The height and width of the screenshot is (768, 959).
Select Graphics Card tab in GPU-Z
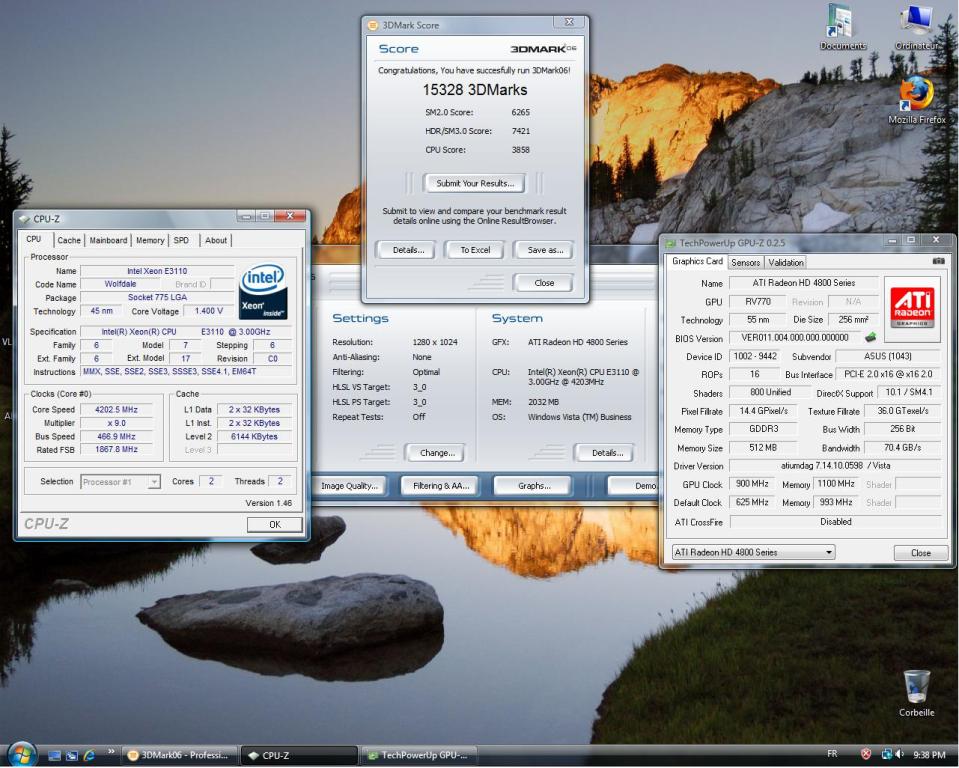coord(697,261)
